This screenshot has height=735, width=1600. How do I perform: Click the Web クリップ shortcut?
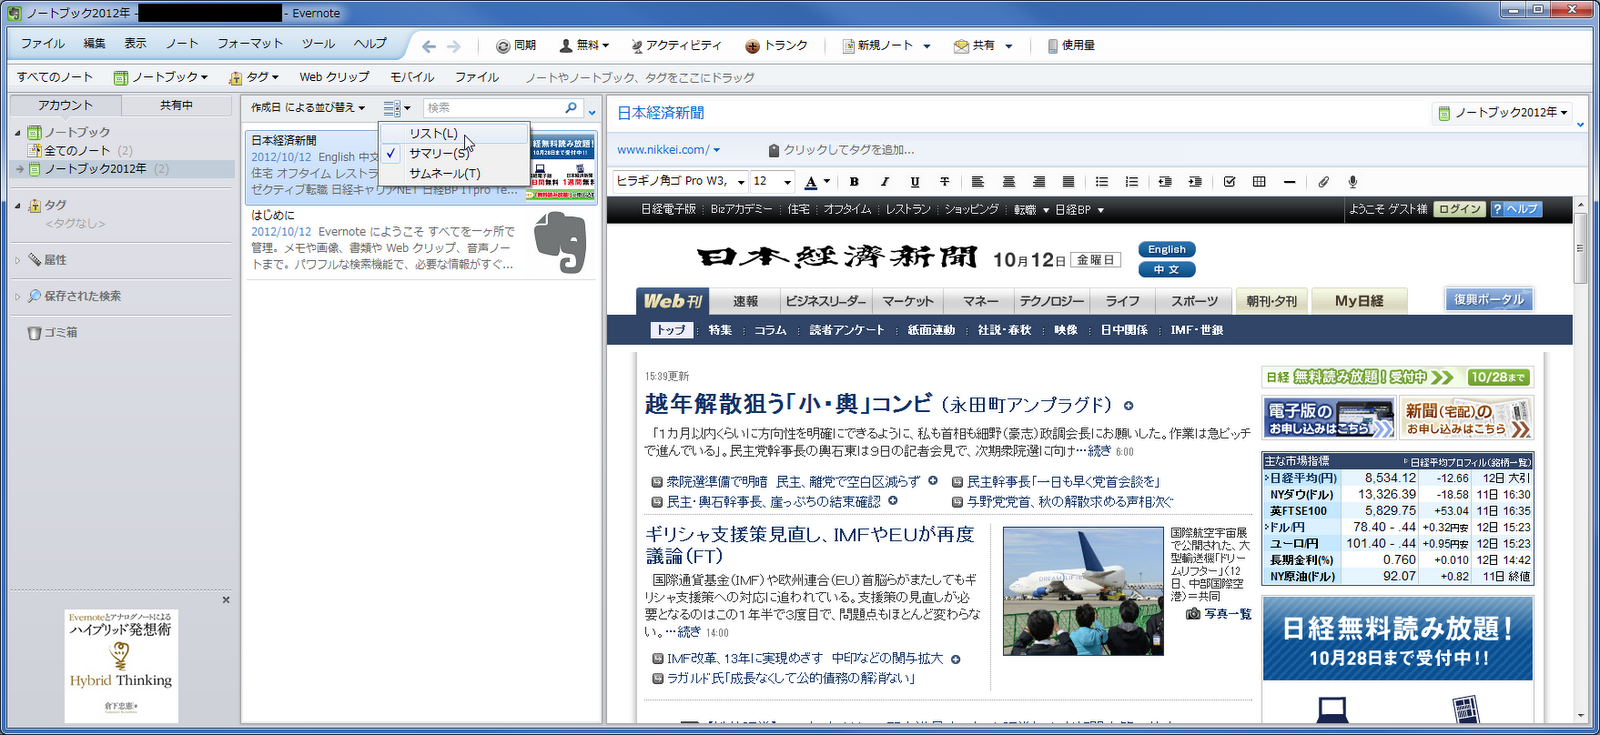click(x=334, y=77)
